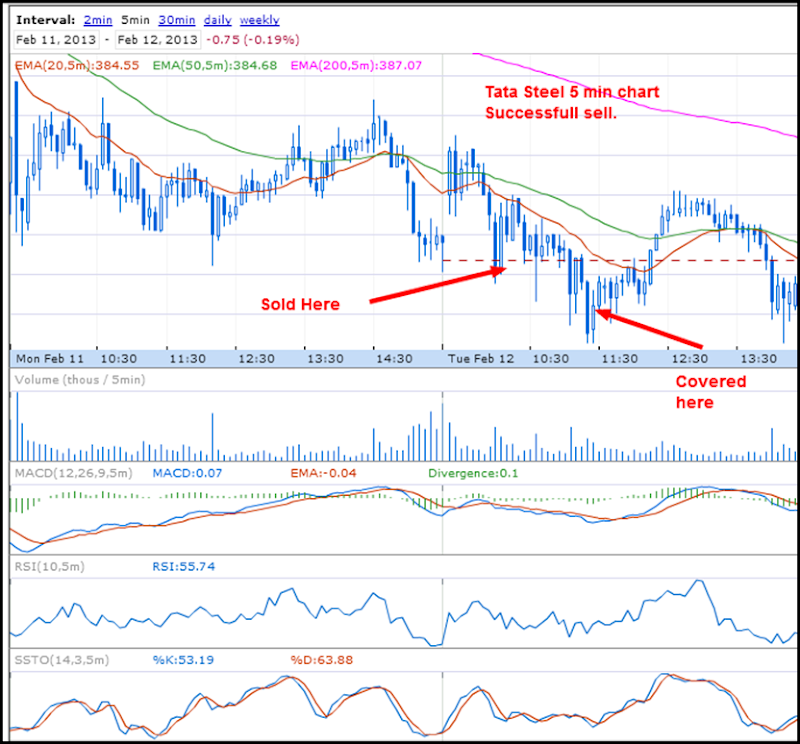Click the -0.75 (-0.19%) change value
800x744 pixels.
point(253,40)
